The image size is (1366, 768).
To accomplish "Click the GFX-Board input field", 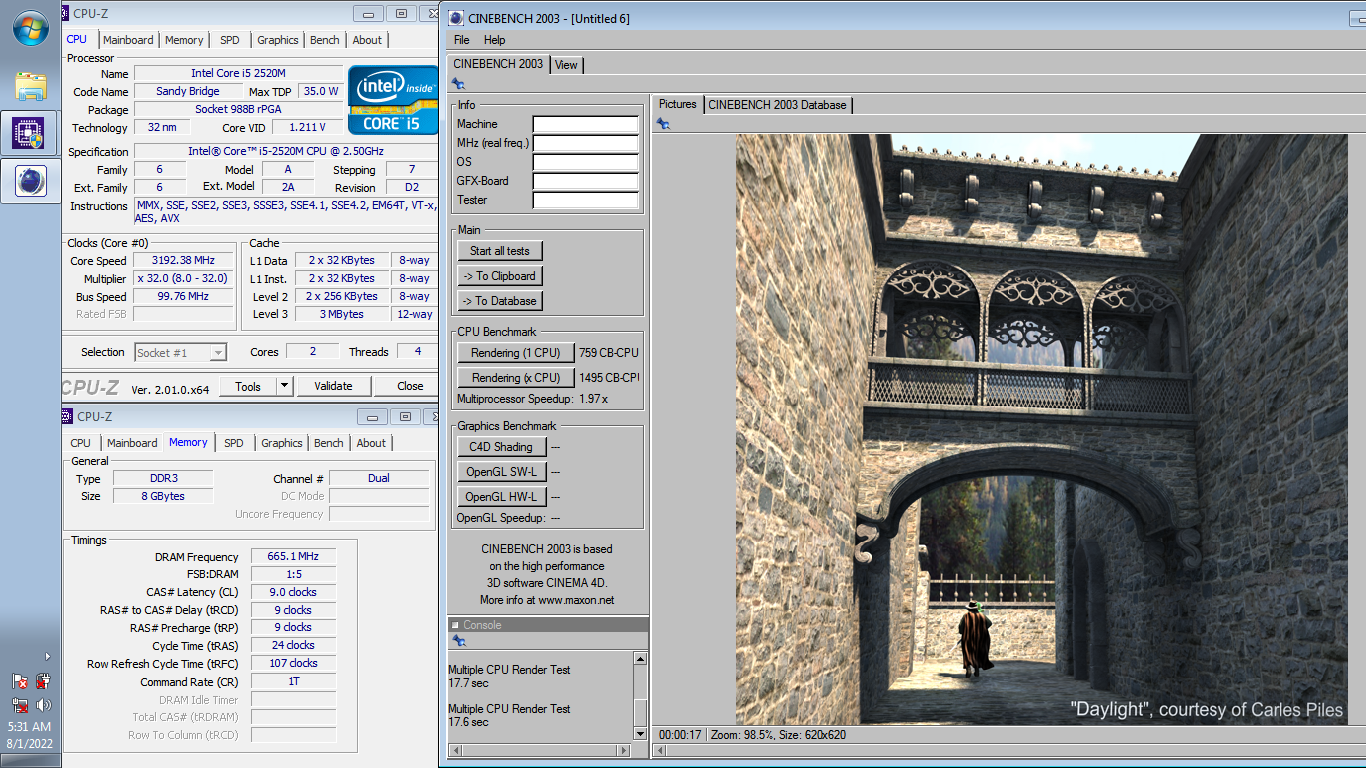I will [585, 182].
